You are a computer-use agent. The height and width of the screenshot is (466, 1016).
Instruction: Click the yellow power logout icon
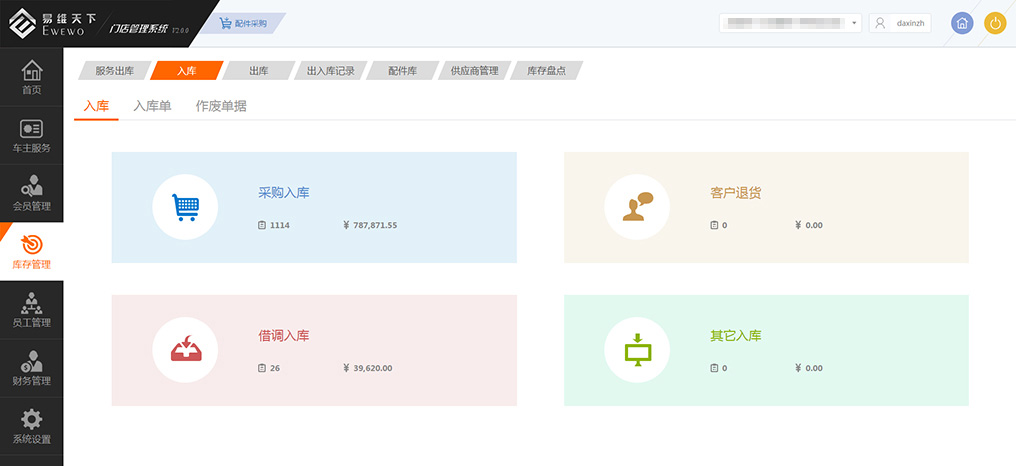coord(995,23)
